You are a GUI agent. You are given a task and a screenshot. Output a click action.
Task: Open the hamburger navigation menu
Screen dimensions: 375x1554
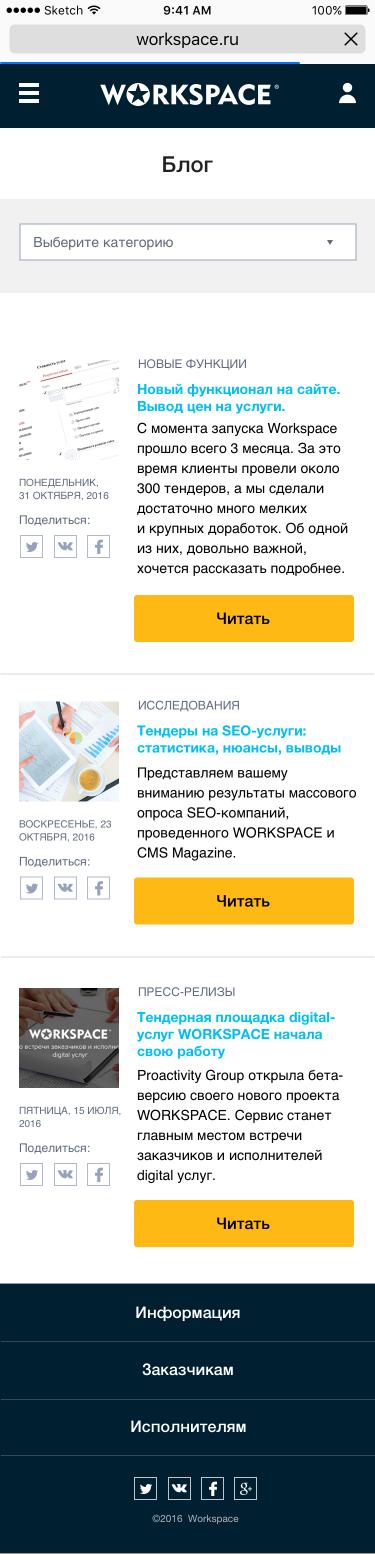coord(29,94)
